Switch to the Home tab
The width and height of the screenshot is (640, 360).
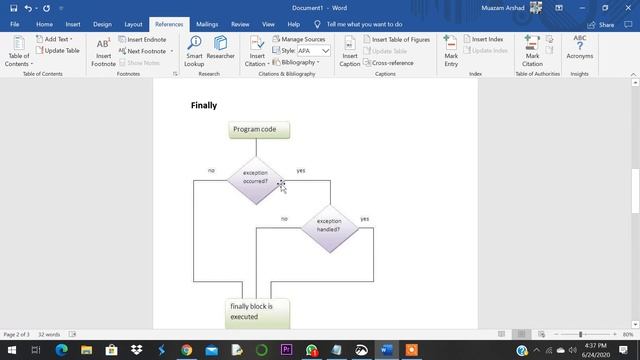point(44,24)
